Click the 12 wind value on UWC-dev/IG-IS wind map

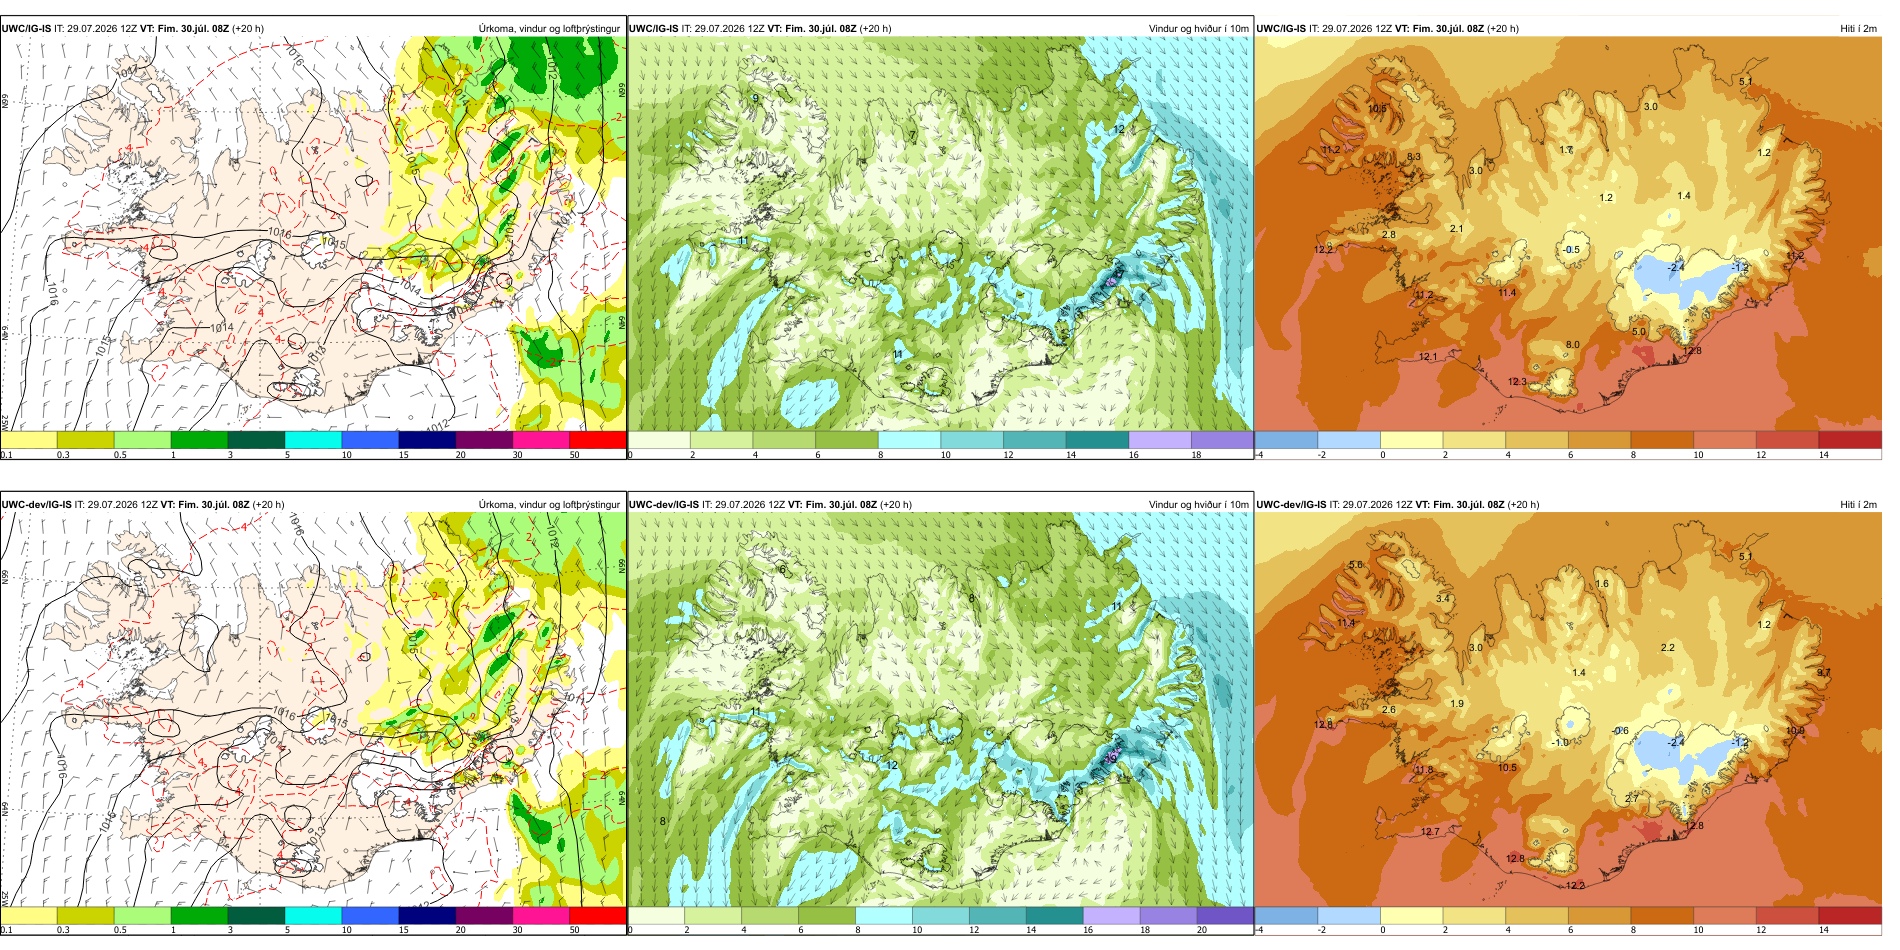click(892, 766)
